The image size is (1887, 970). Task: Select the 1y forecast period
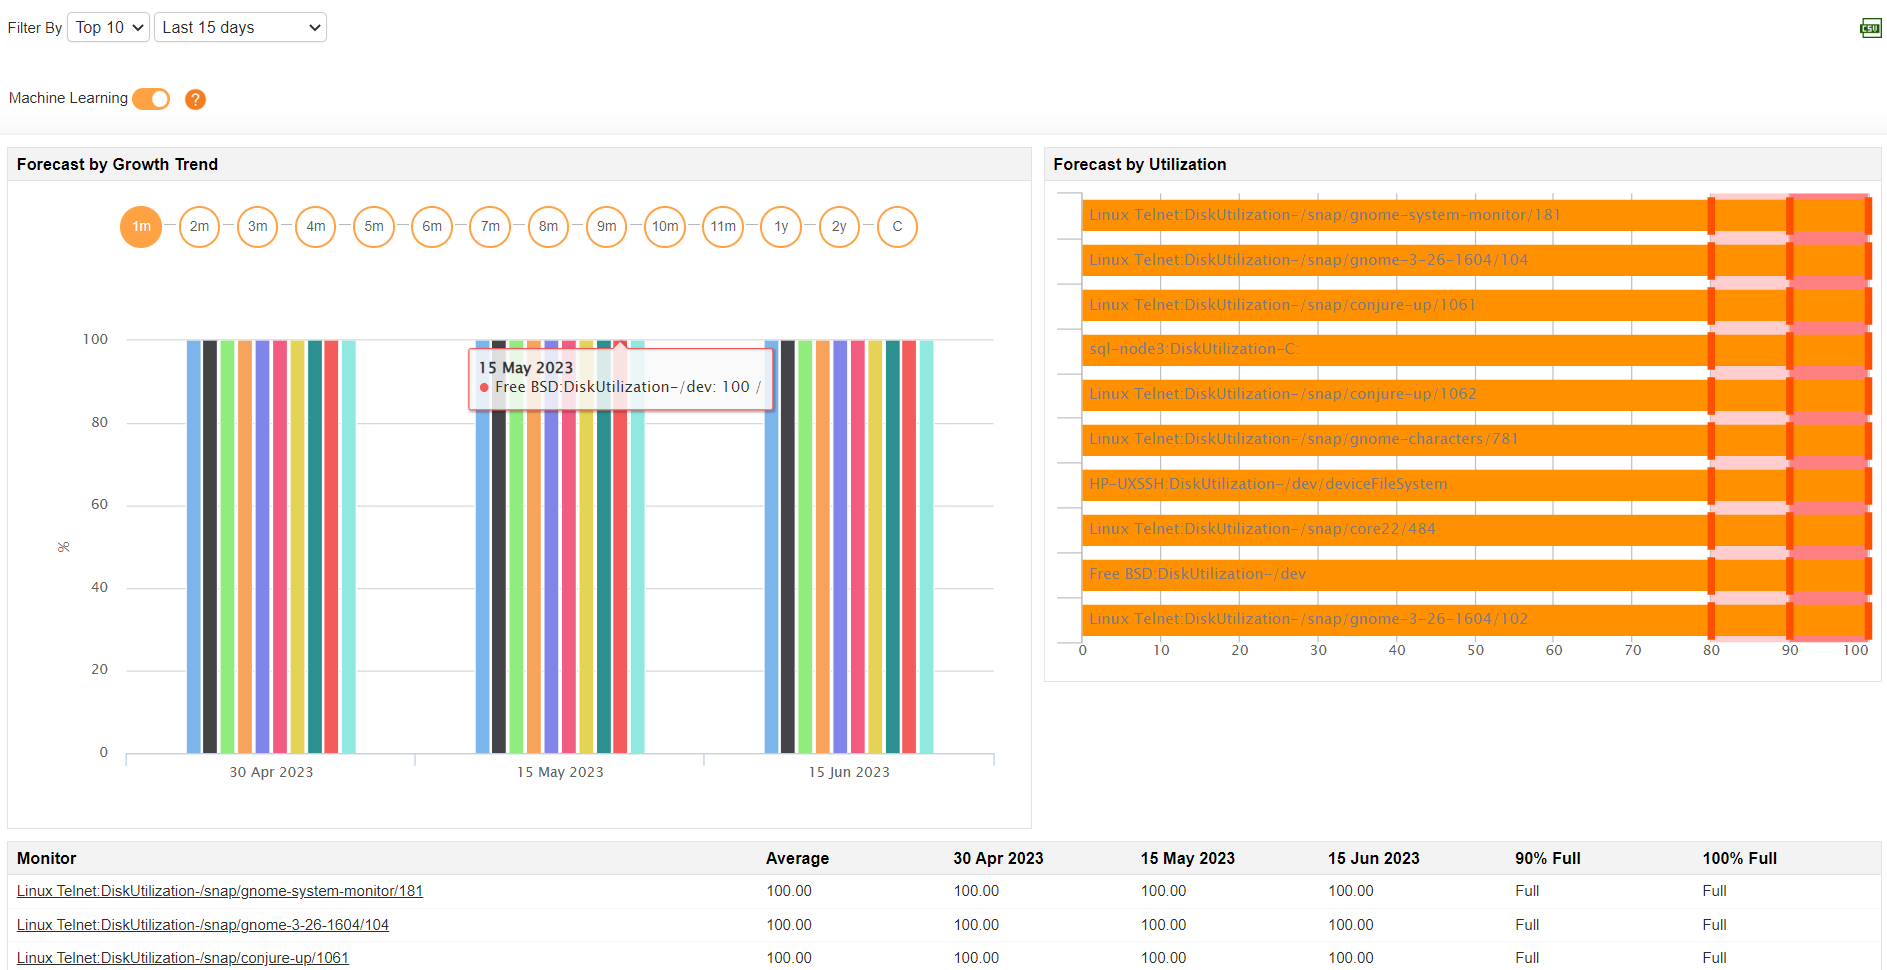[x=781, y=227]
